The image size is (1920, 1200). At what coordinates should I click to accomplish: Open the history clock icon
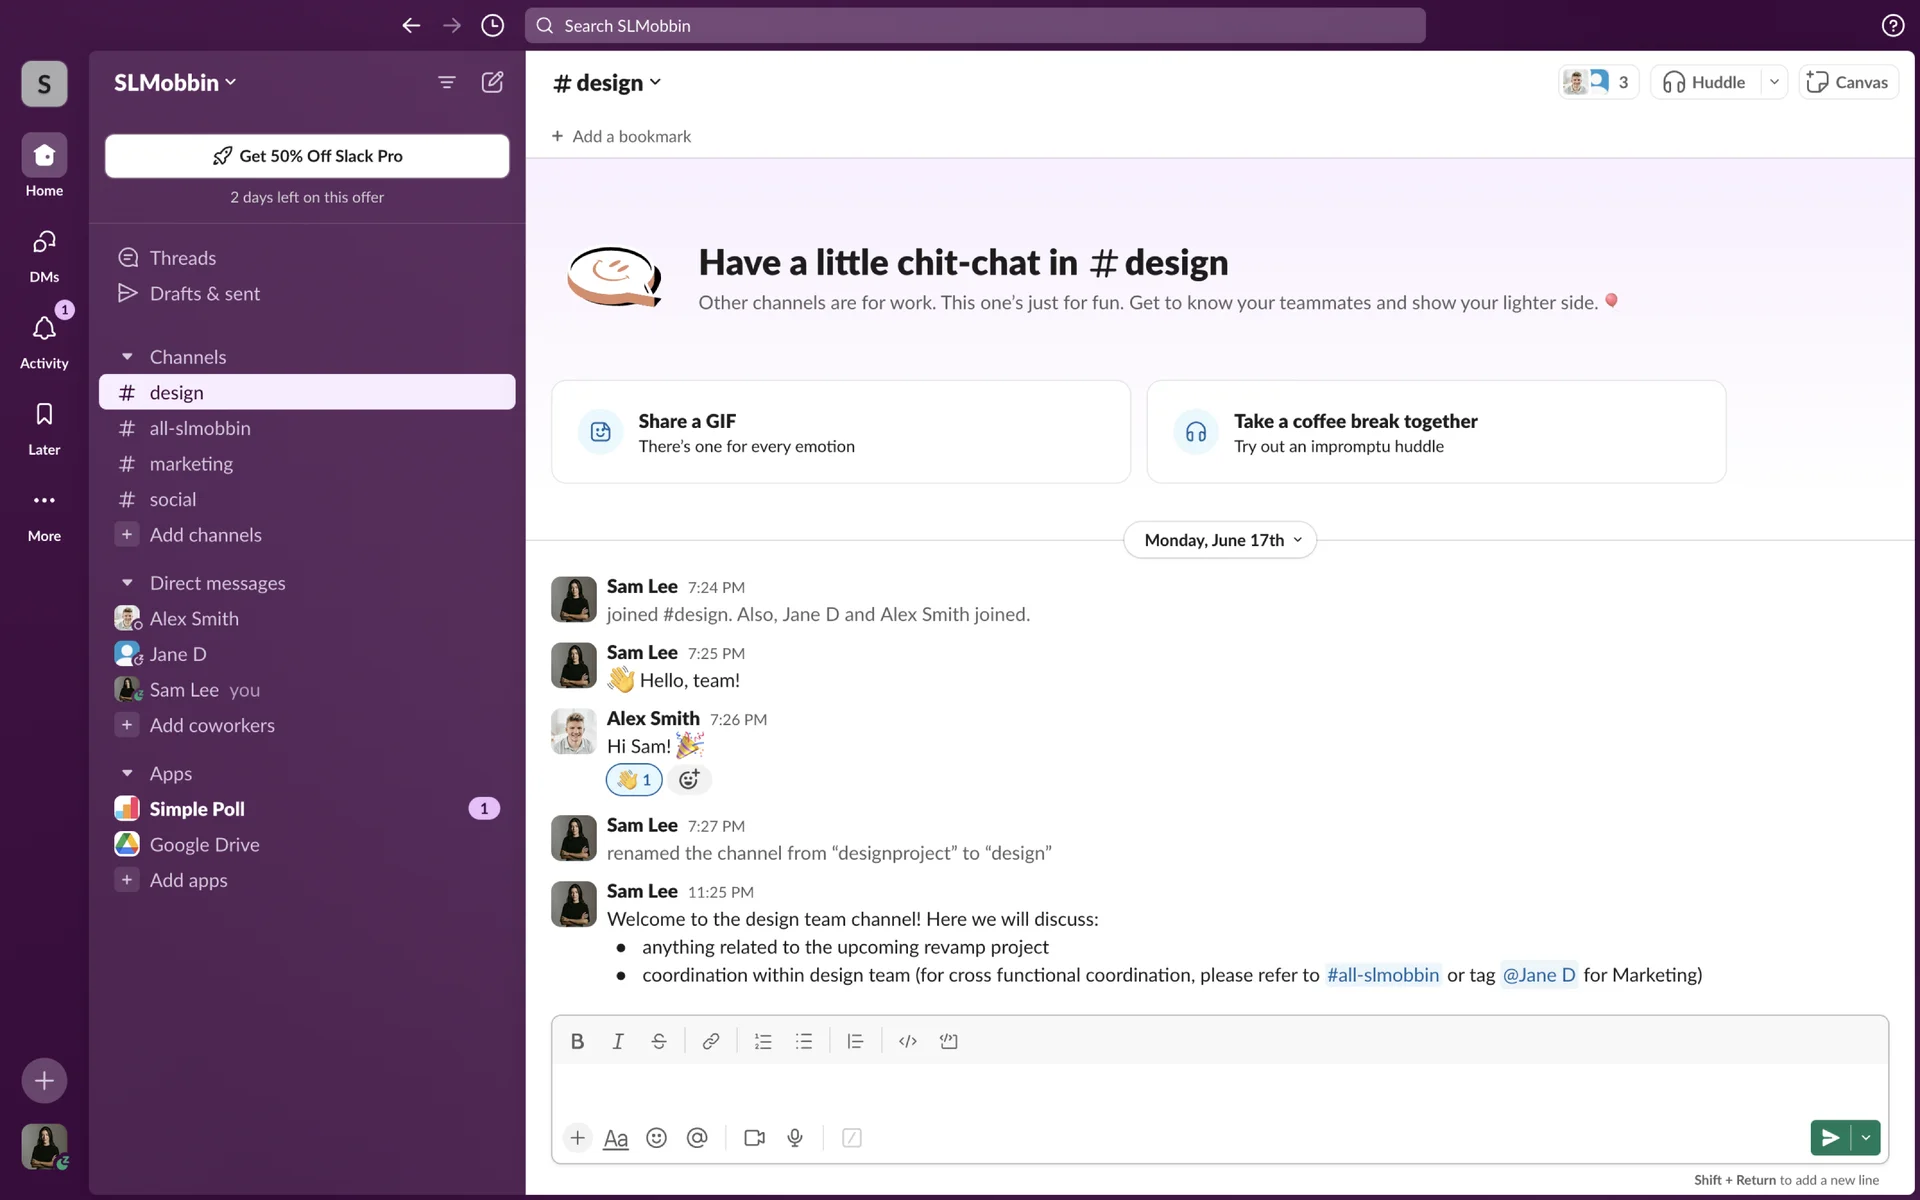[492, 26]
